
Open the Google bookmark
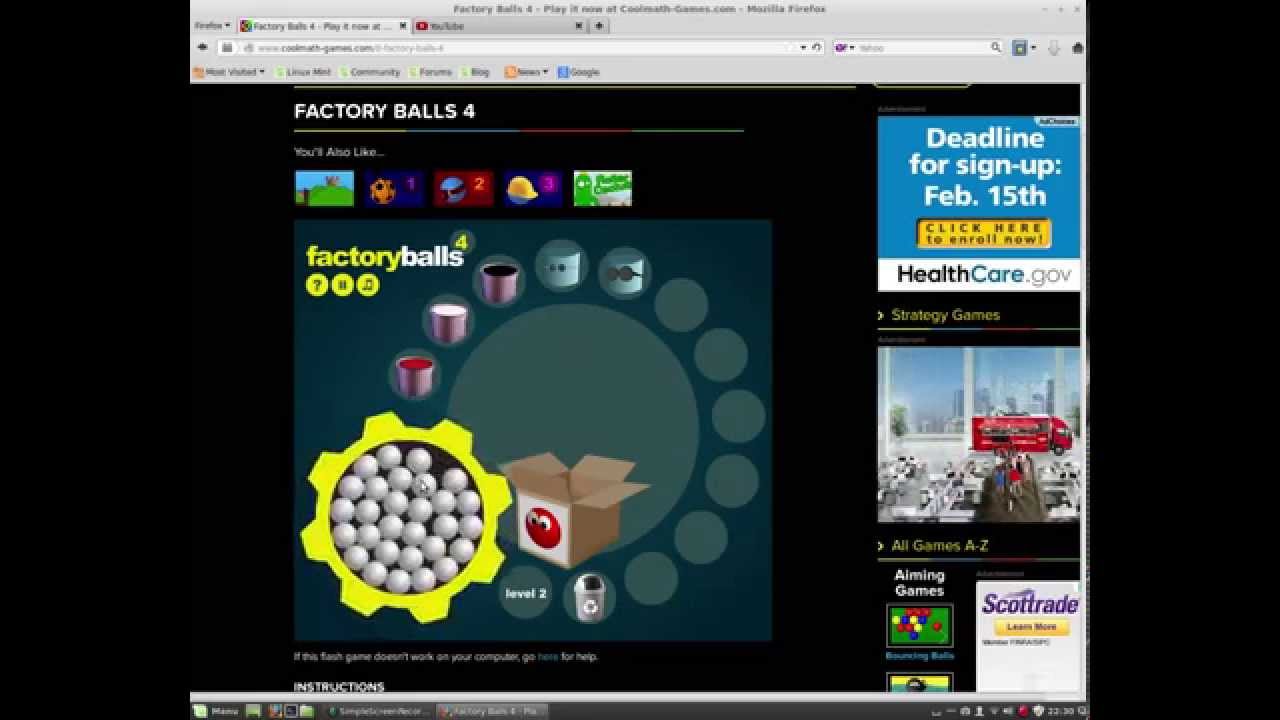tap(579, 72)
